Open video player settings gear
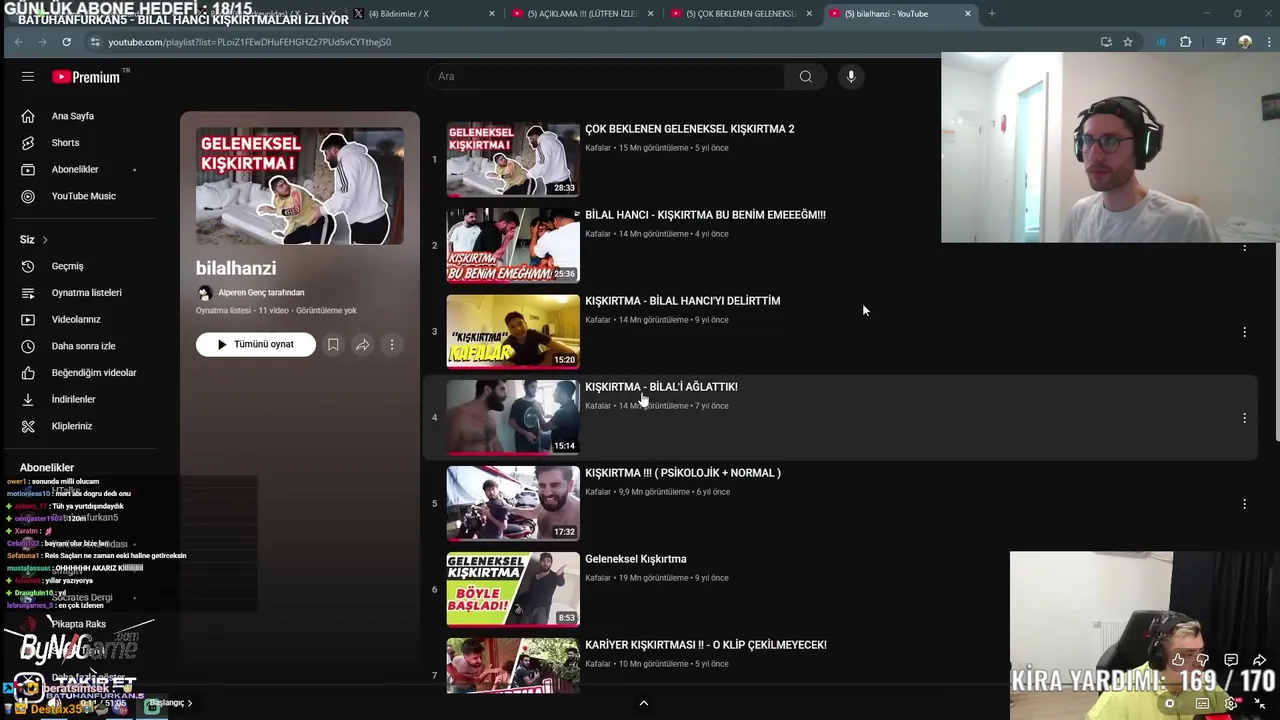This screenshot has height=720, width=1280. pos(1231,703)
